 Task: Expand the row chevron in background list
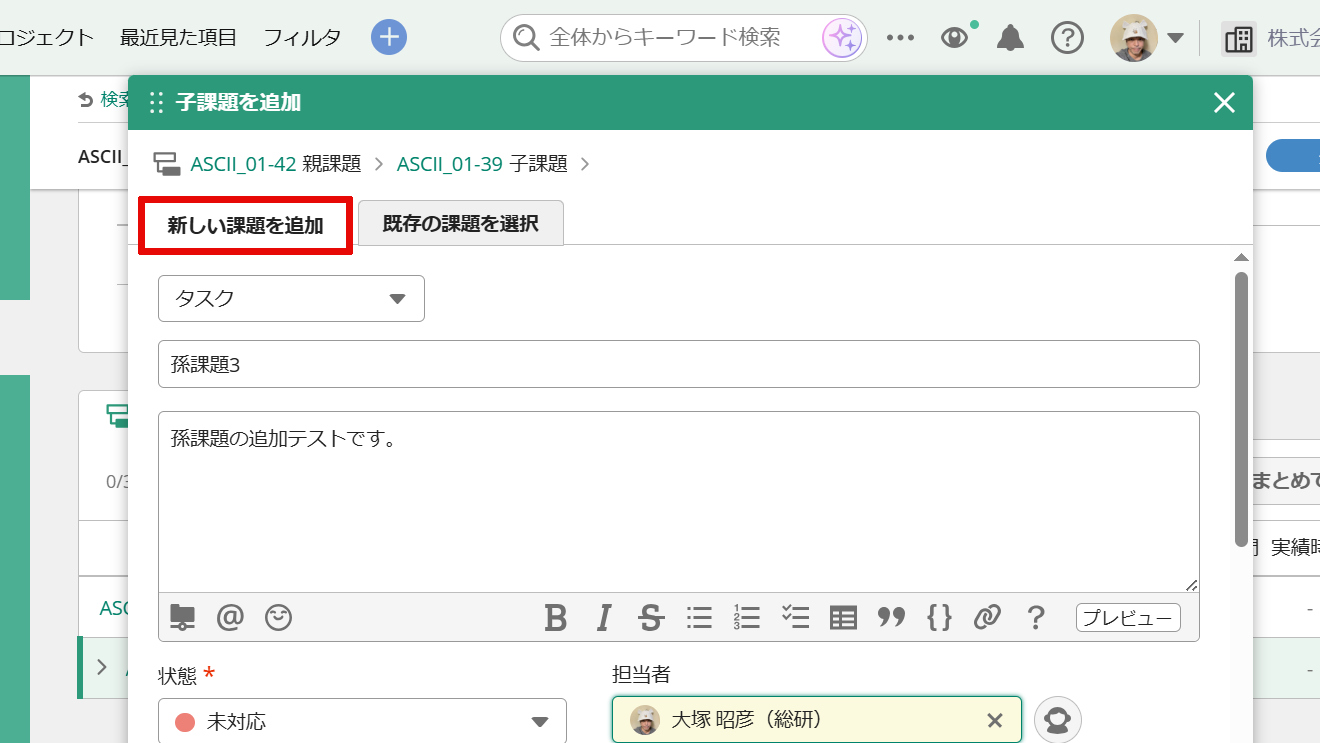click(101, 667)
